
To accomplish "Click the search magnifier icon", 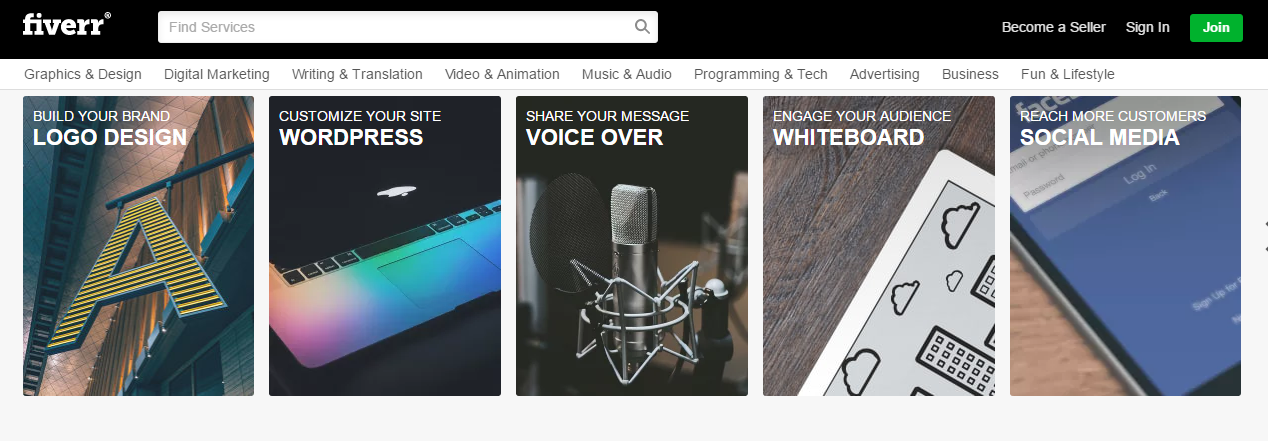I will click(x=642, y=27).
